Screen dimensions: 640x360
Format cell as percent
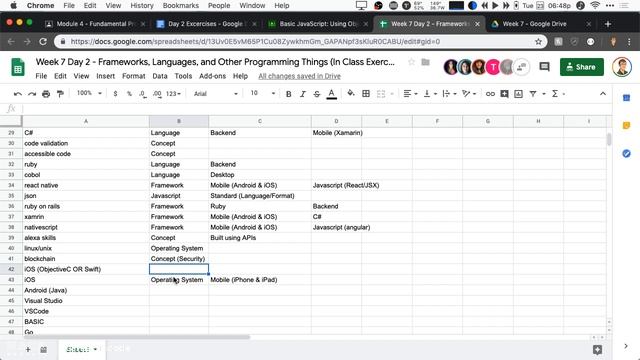pos(129,94)
